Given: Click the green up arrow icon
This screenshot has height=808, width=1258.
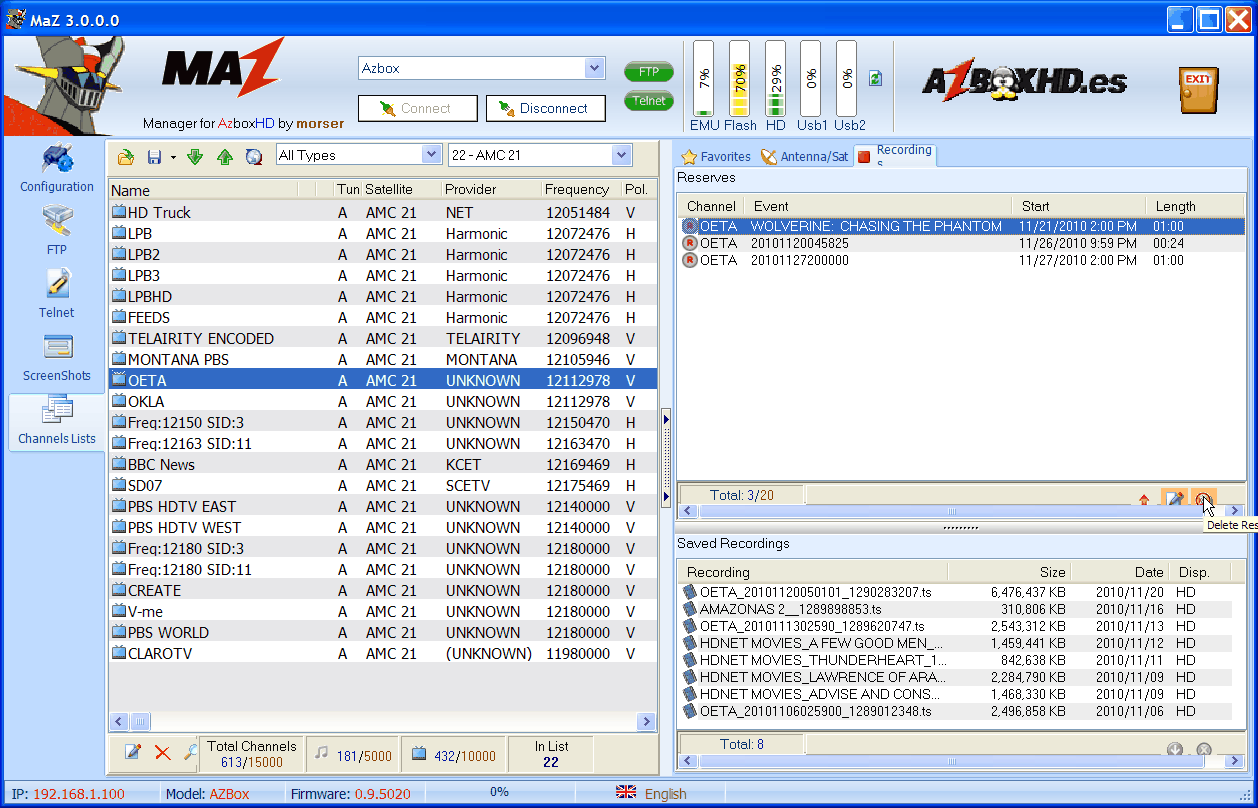Looking at the screenshot, I should tap(225, 156).
